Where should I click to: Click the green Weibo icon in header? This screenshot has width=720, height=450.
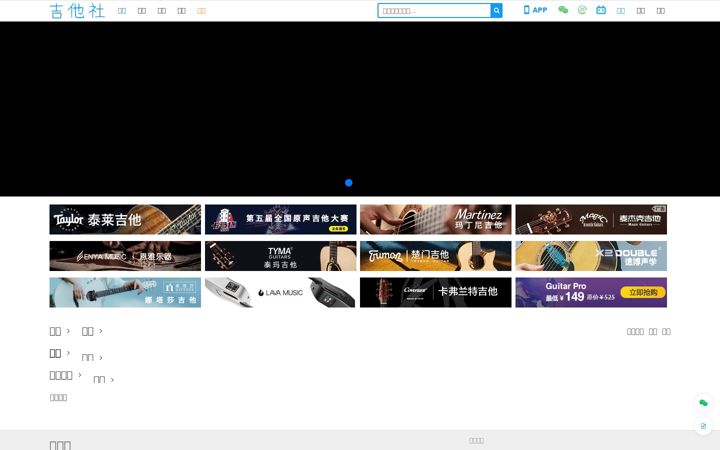(582, 10)
